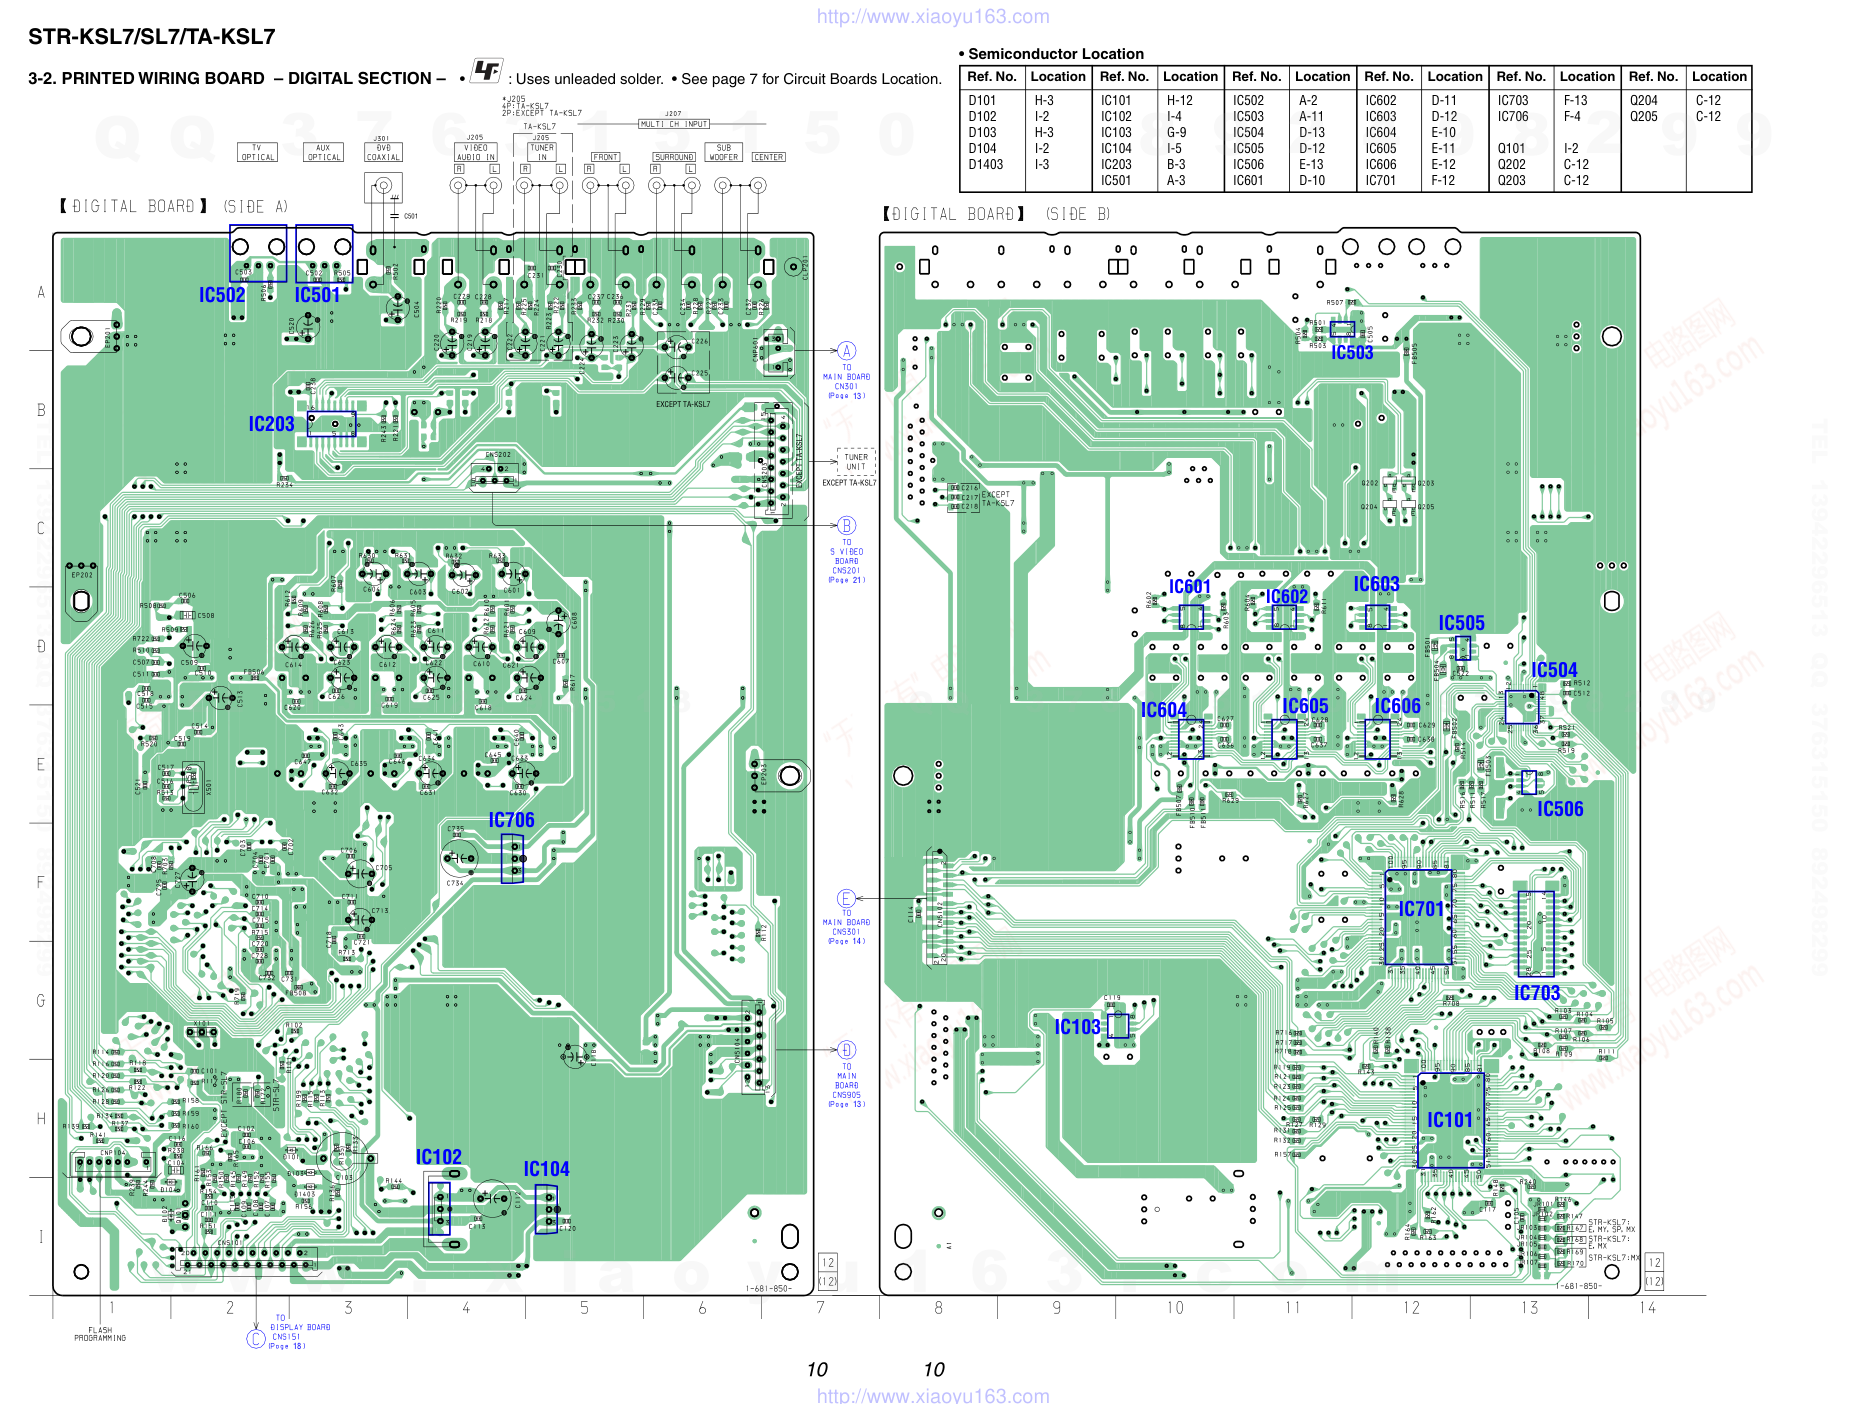The height and width of the screenshot is (1404, 1867).
Task: Click the DVD coaxial jack symbol J301
Action: point(383,186)
